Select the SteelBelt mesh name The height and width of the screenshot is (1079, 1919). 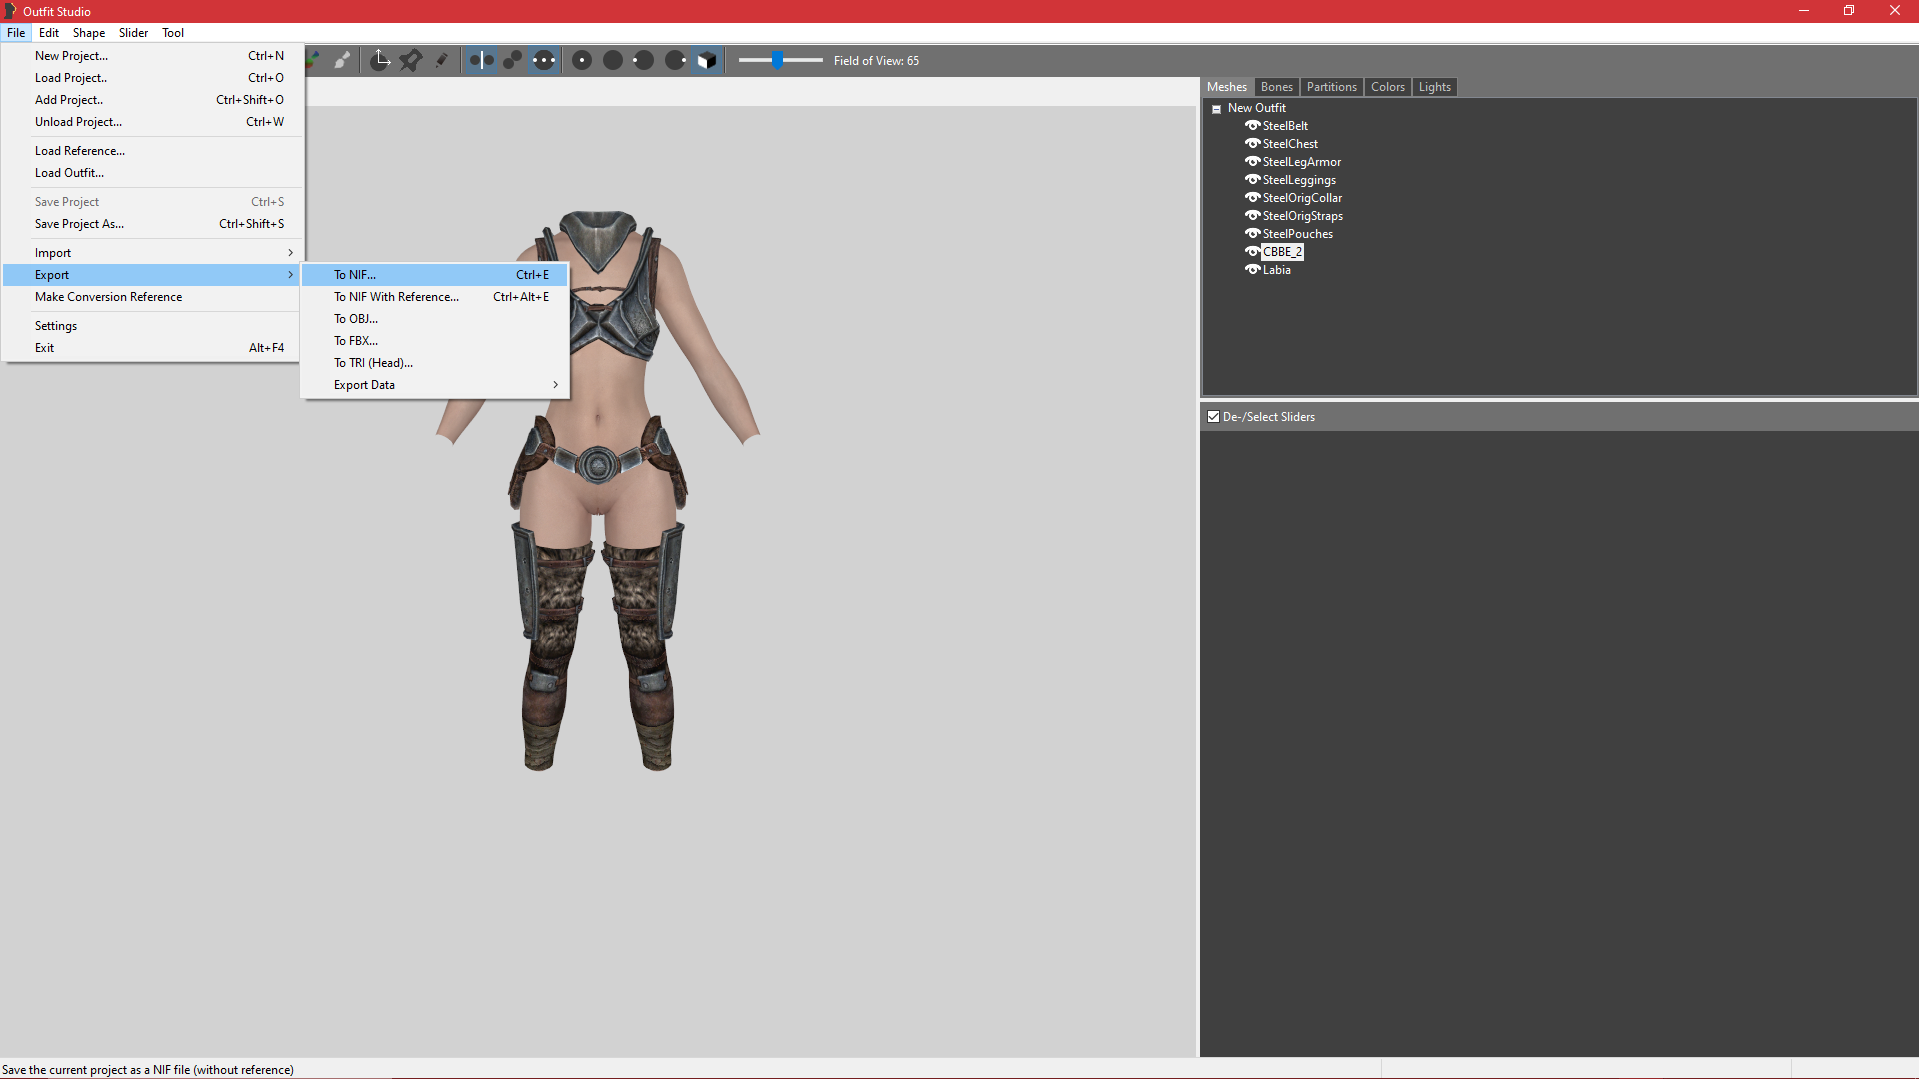[x=1285, y=126]
